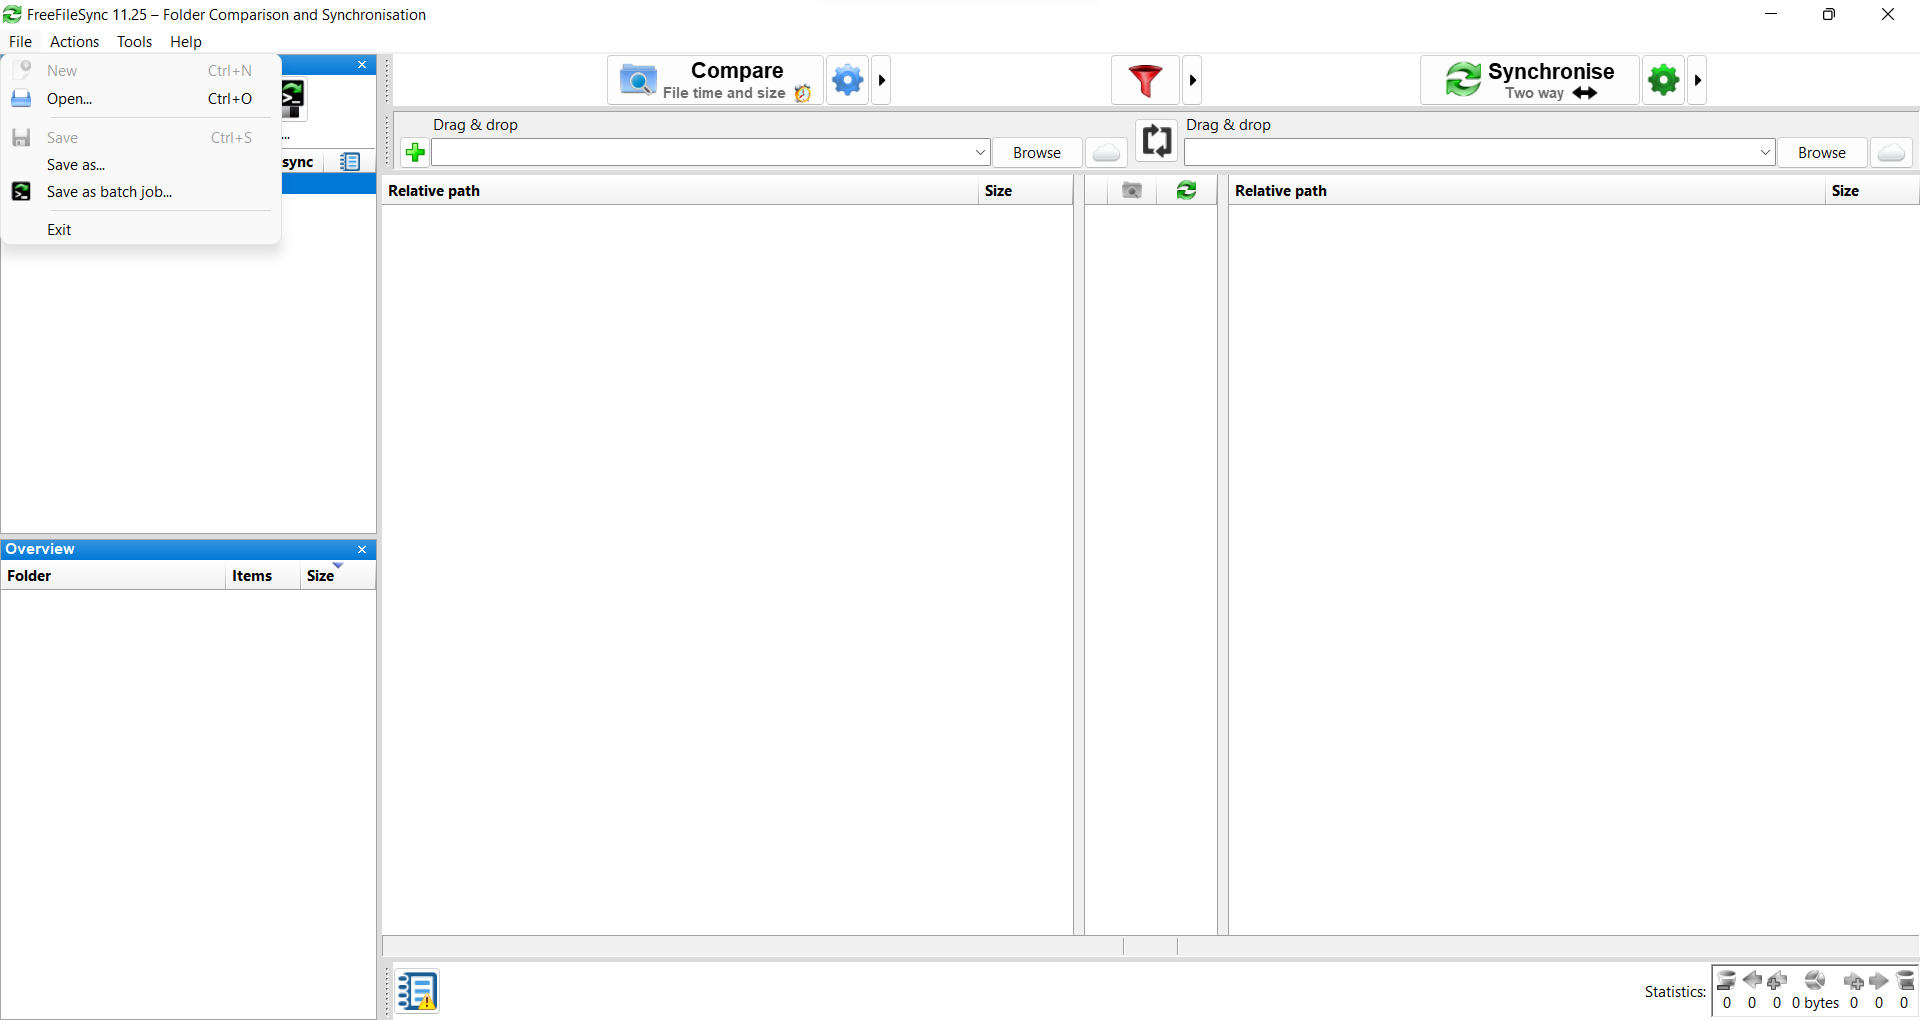Click left Browse button
The height and width of the screenshot is (1020, 1920).
(1037, 153)
